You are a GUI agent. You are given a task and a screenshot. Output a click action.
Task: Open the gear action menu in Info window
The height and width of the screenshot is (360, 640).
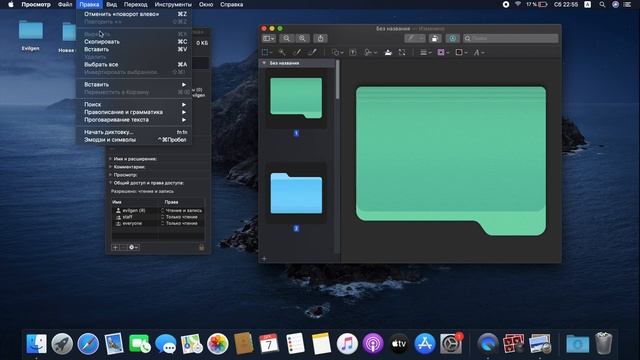coord(133,247)
